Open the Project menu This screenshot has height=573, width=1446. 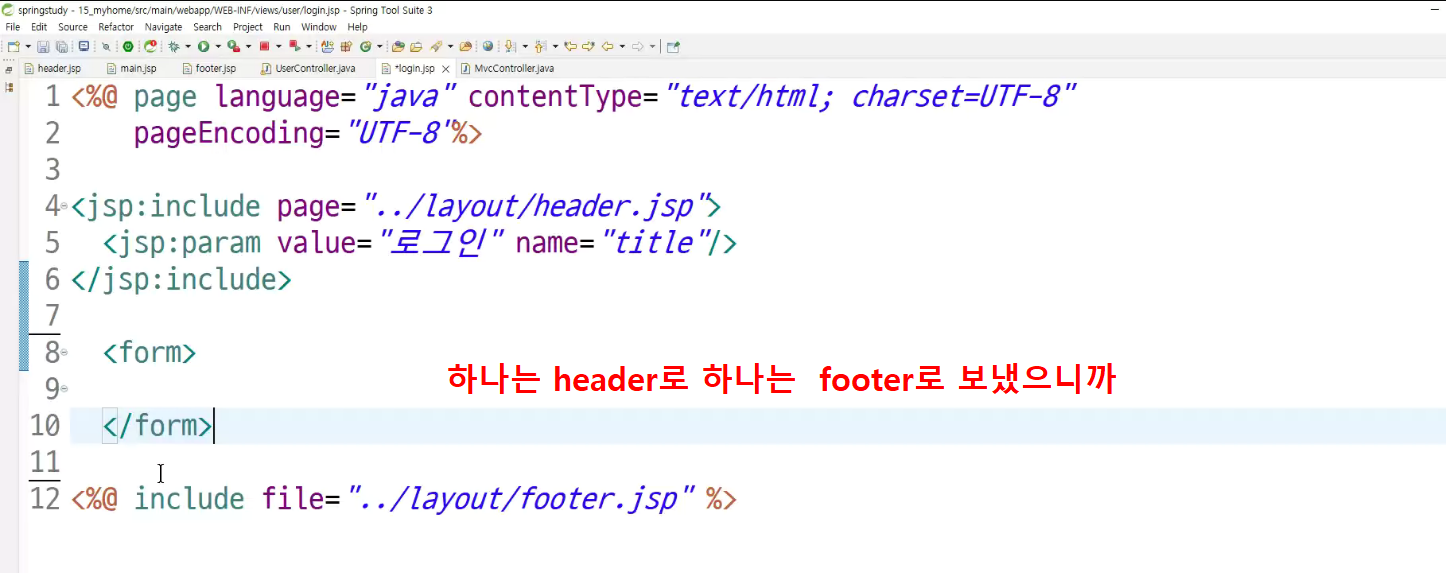[x=247, y=27]
